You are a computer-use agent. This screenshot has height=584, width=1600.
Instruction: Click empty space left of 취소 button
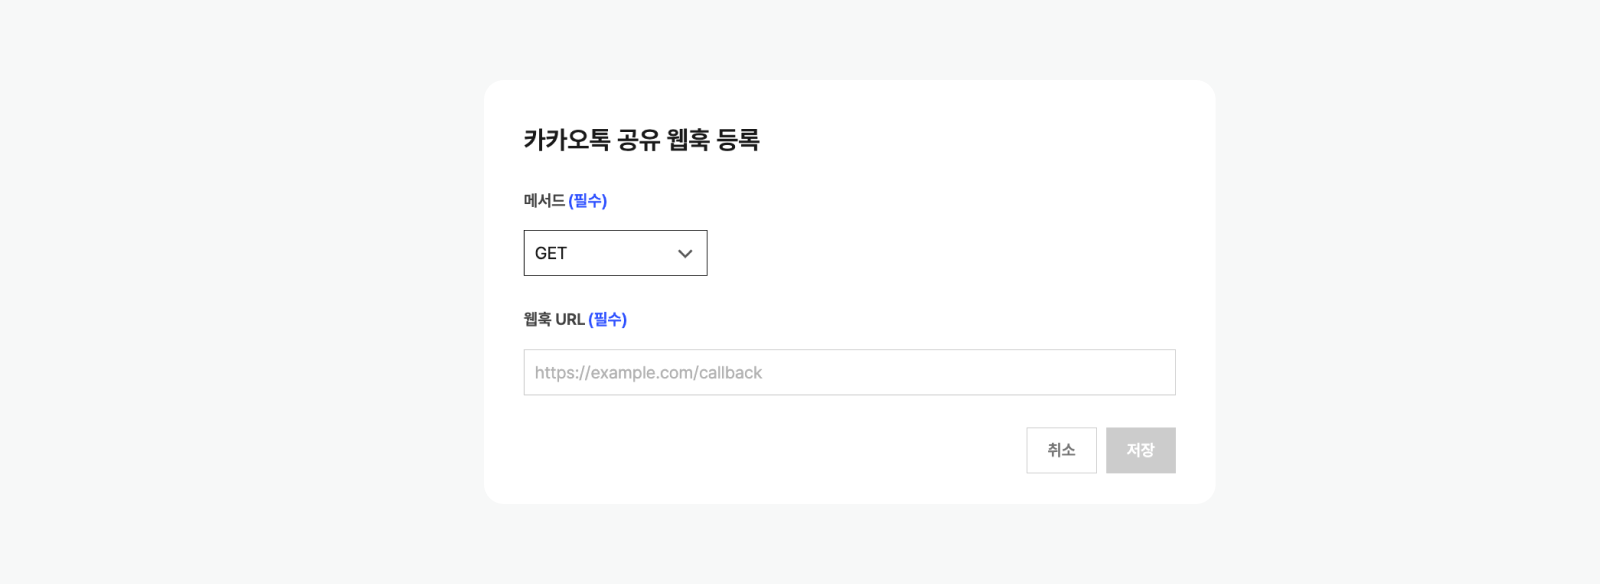(x=800, y=450)
